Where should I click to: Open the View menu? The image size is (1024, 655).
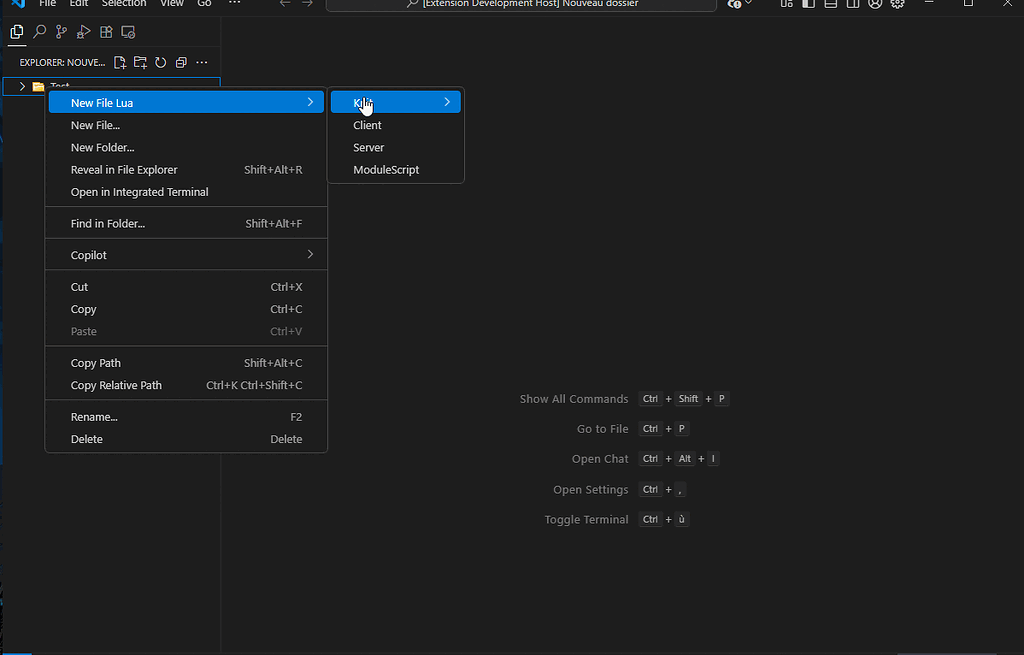point(171,5)
